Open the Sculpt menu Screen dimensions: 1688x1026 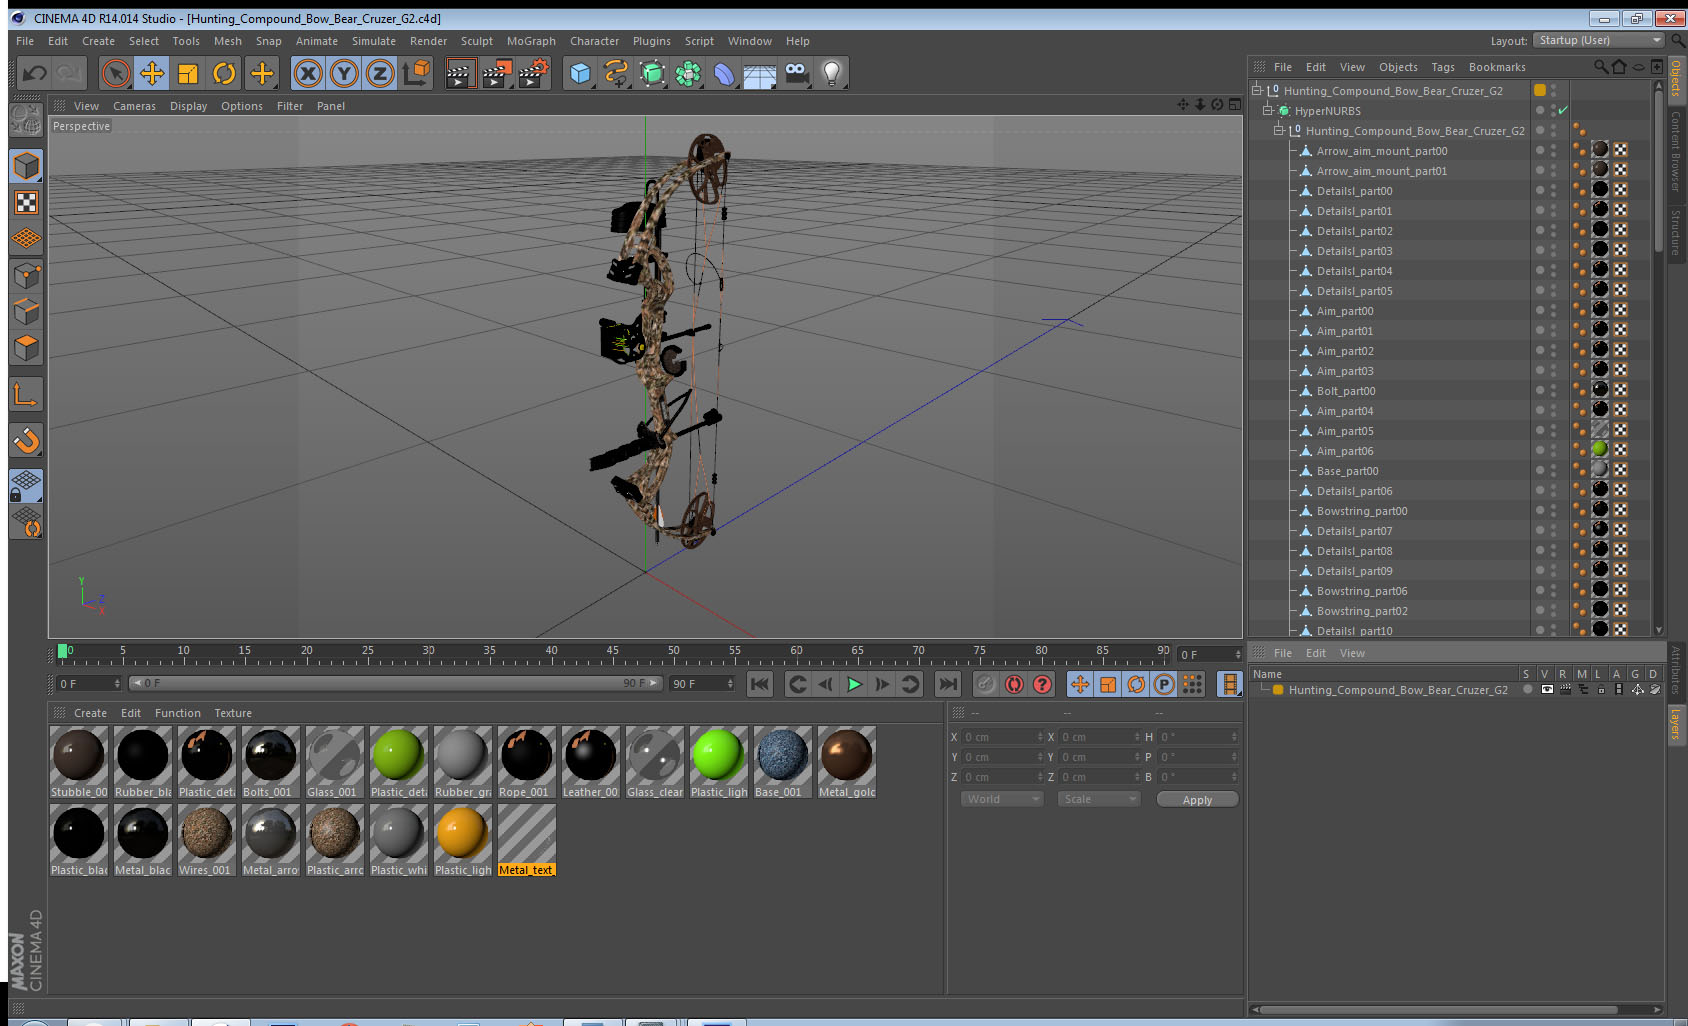point(477,41)
